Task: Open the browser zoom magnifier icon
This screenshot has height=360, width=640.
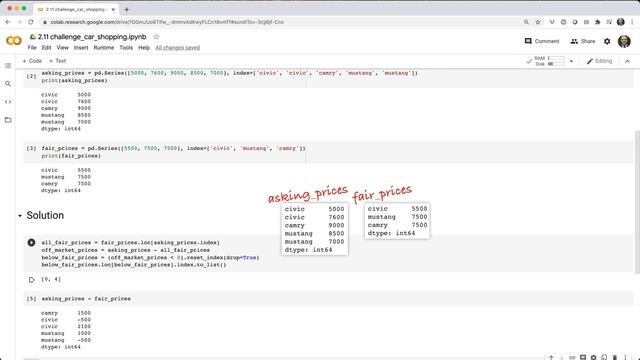Action: [526, 22]
